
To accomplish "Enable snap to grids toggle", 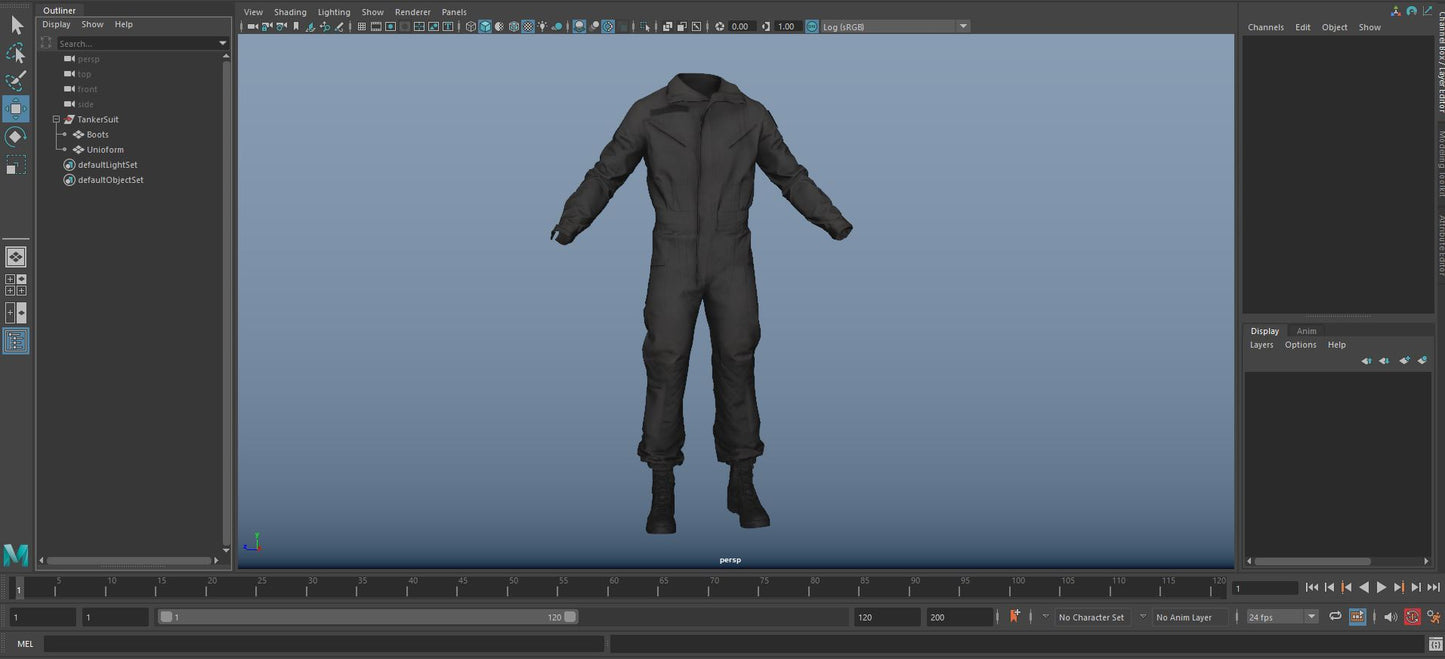I will point(362,26).
